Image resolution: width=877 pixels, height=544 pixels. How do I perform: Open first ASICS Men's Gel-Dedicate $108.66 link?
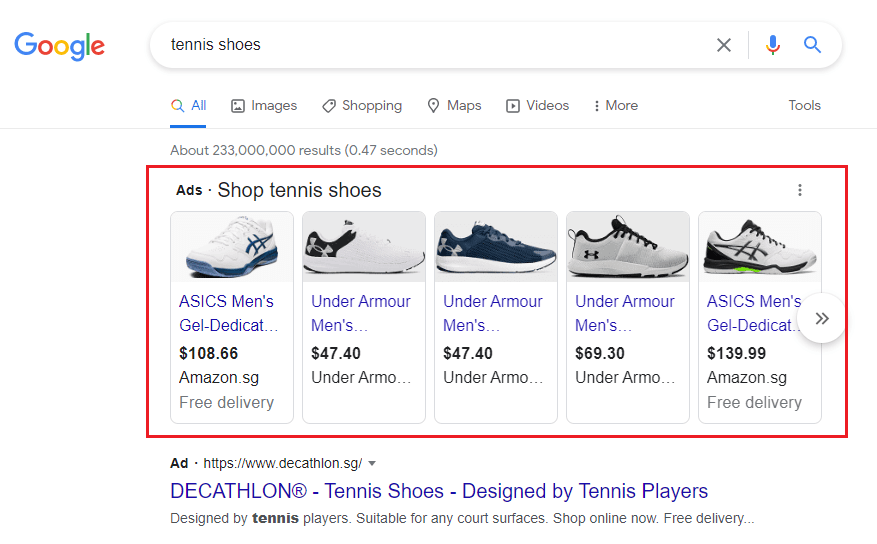pyautogui.click(x=227, y=313)
